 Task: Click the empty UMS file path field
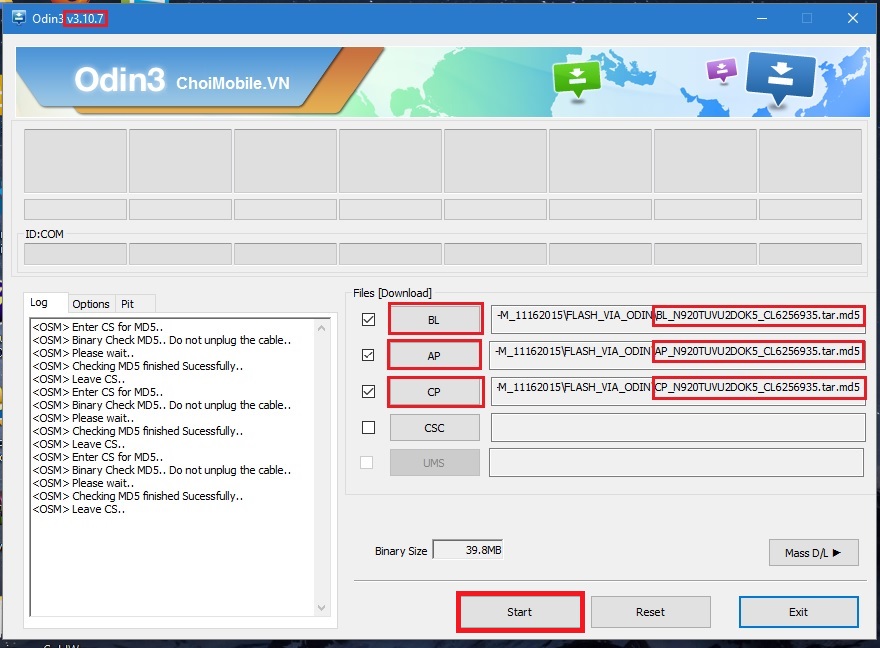pos(676,463)
